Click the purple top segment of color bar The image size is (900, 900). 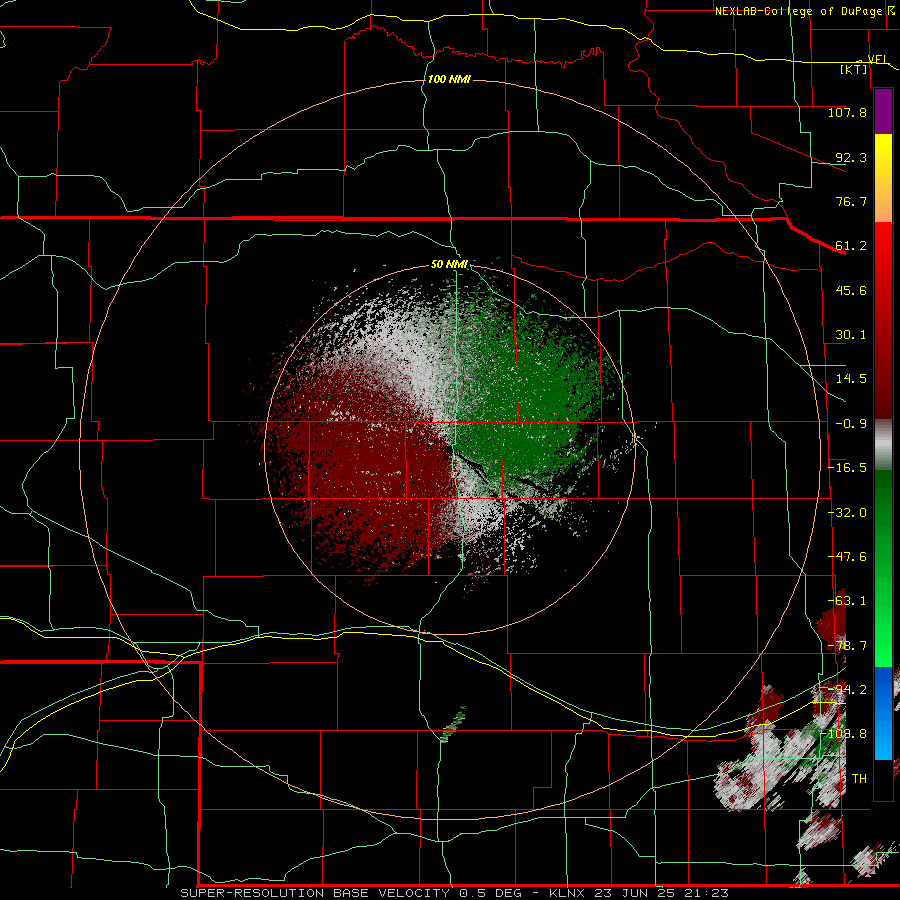[x=883, y=111]
